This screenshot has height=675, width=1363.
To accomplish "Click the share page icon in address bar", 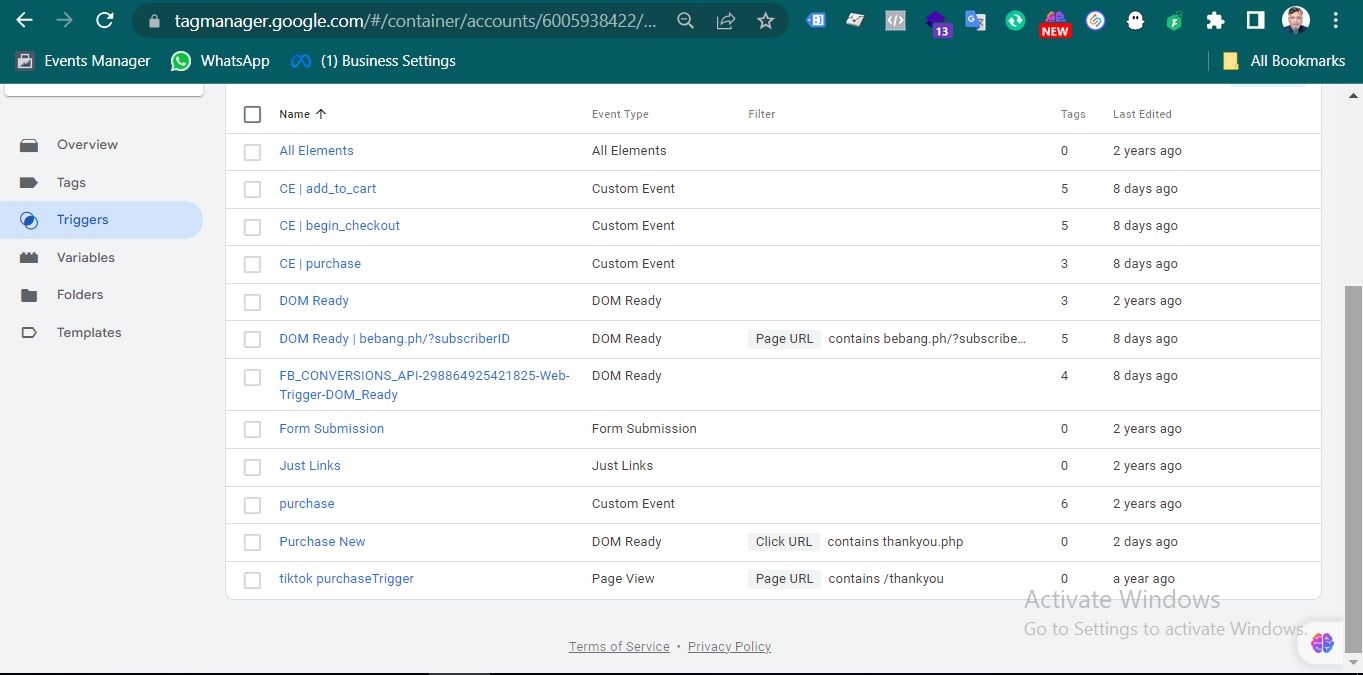I will click(x=726, y=20).
